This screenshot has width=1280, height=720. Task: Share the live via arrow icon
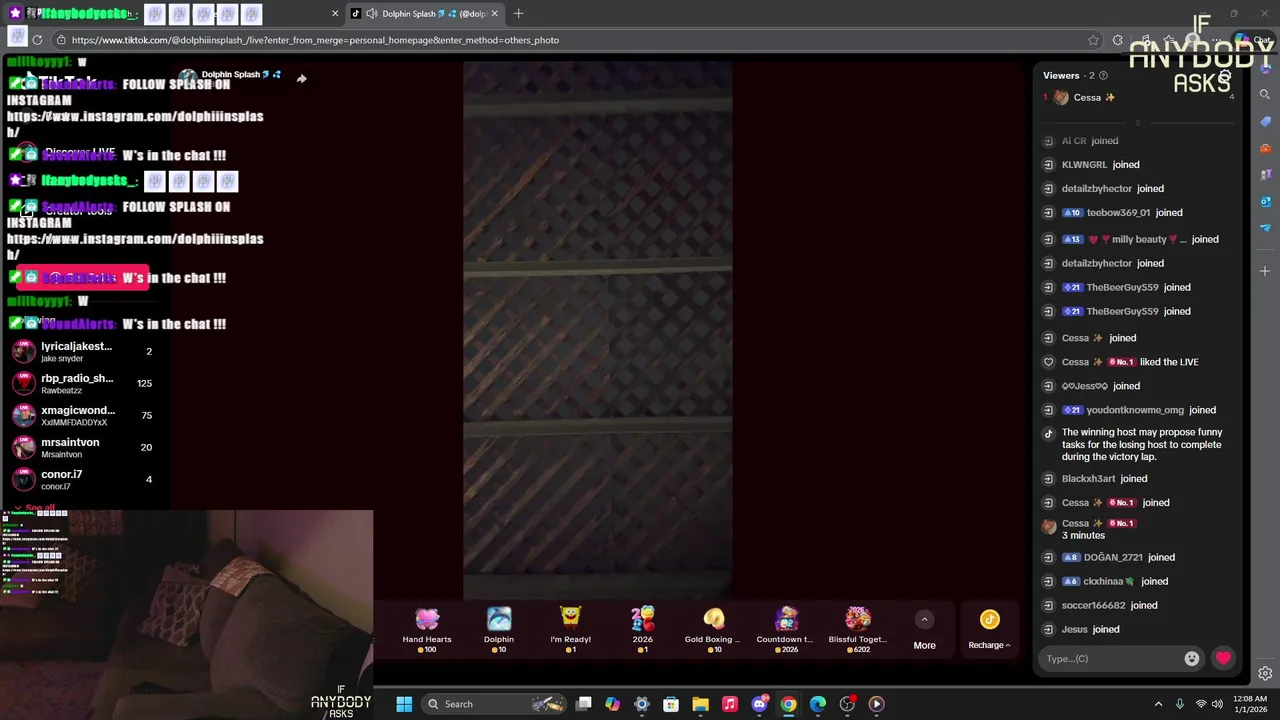[x=301, y=78]
